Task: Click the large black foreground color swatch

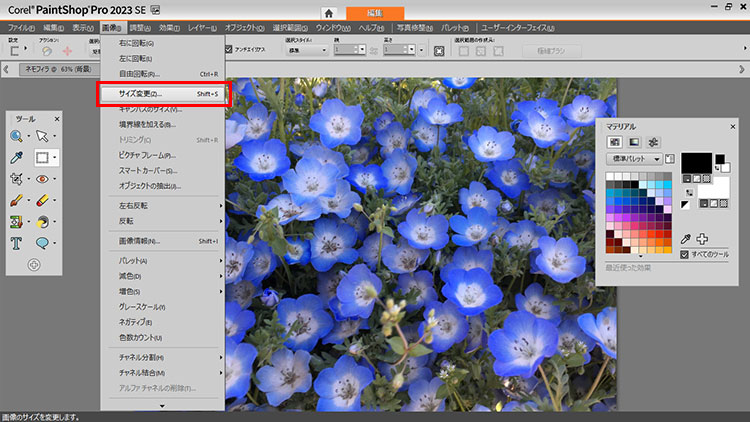Action: (x=696, y=162)
